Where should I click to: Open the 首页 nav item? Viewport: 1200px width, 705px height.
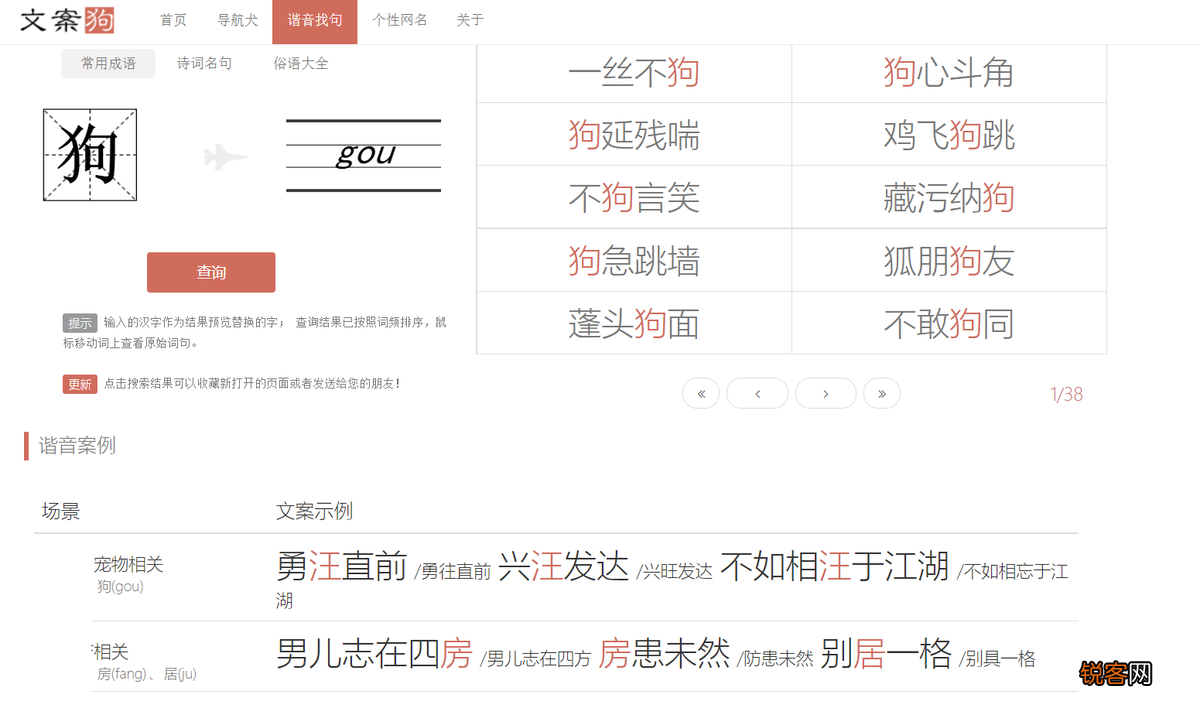[173, 20]
